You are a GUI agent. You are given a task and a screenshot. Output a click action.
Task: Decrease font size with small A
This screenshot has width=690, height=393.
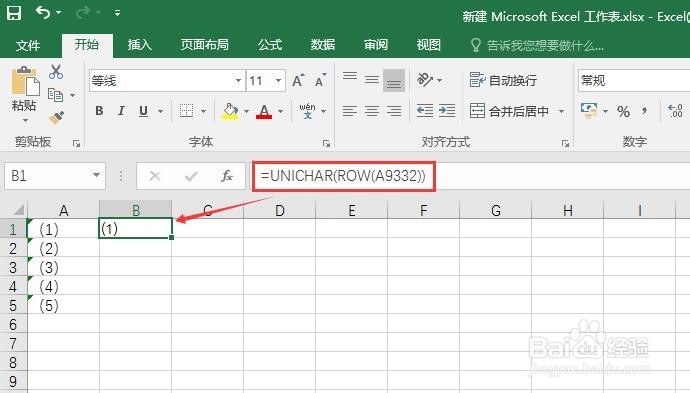point(320,81)
